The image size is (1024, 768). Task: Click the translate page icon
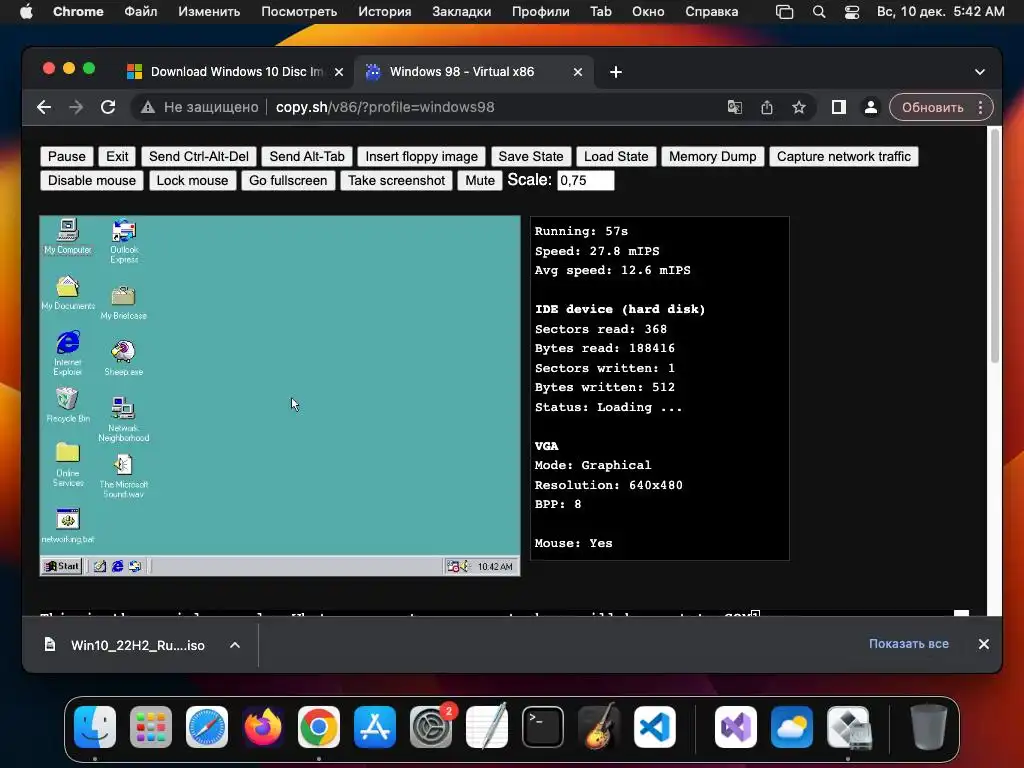click(x=735, y=107)
